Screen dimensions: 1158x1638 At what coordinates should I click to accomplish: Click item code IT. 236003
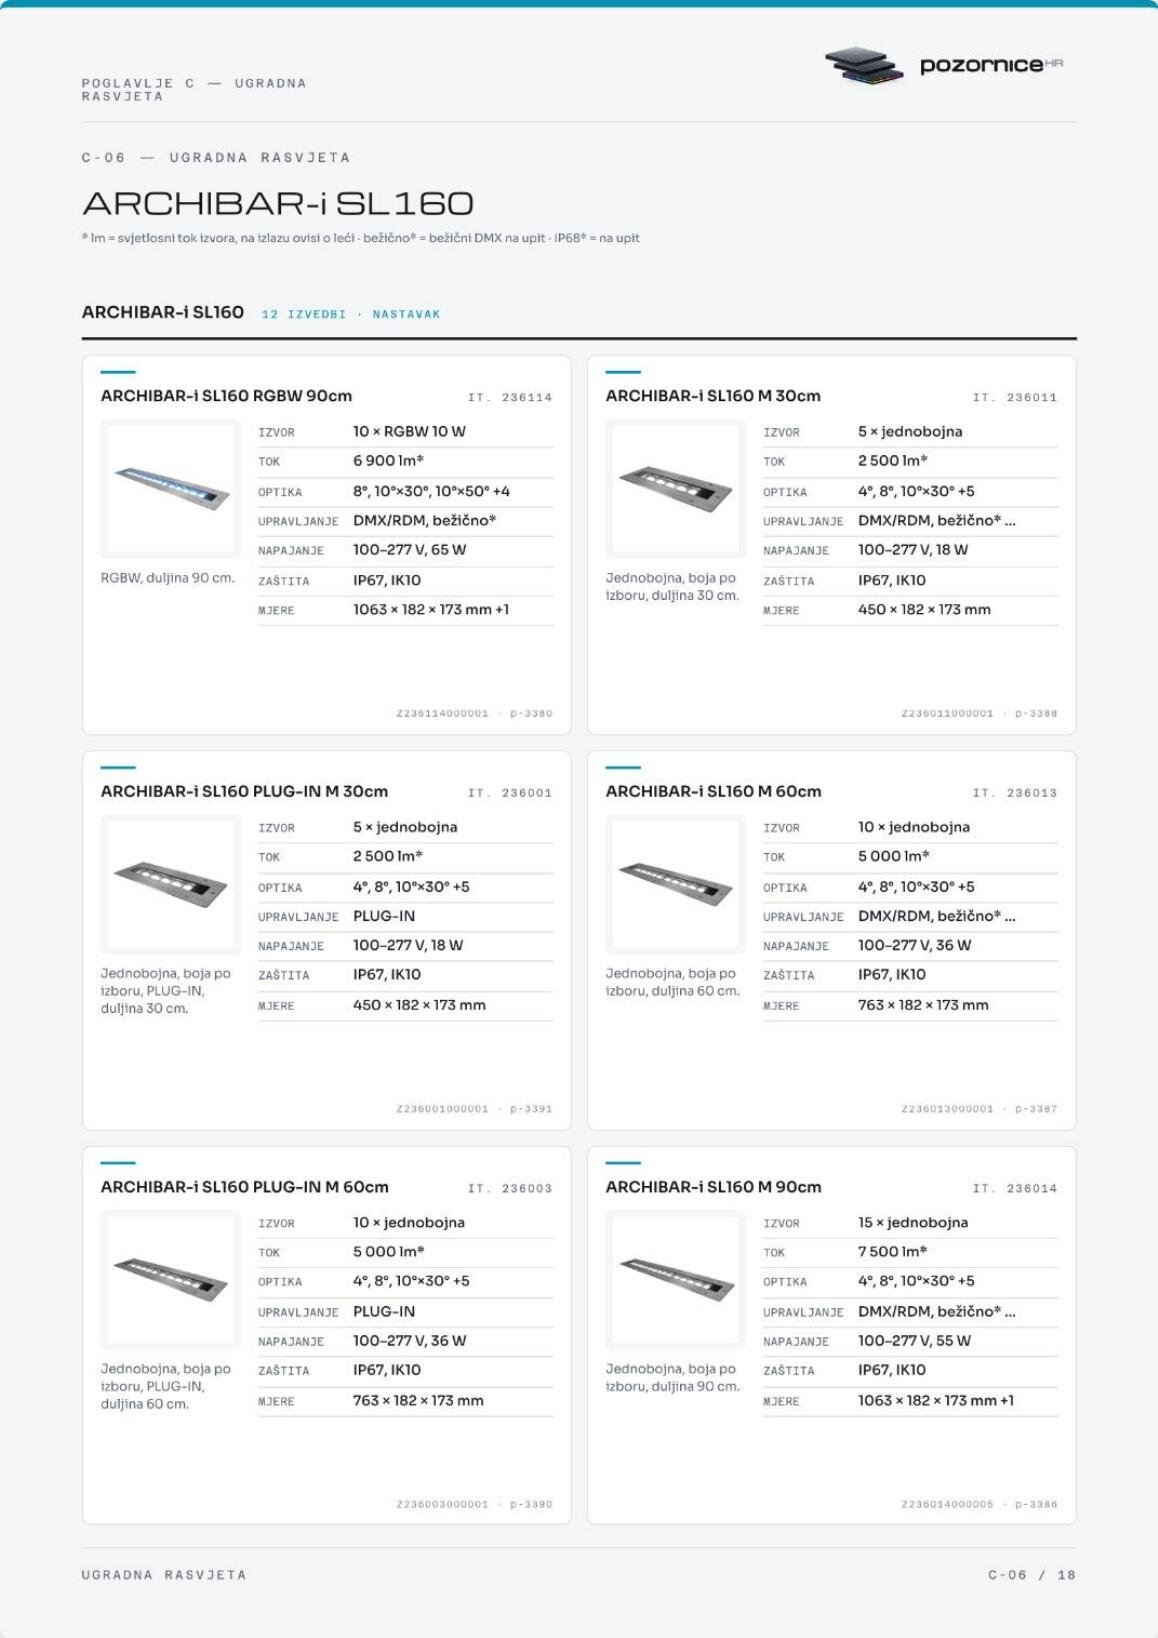(510, 1188)
